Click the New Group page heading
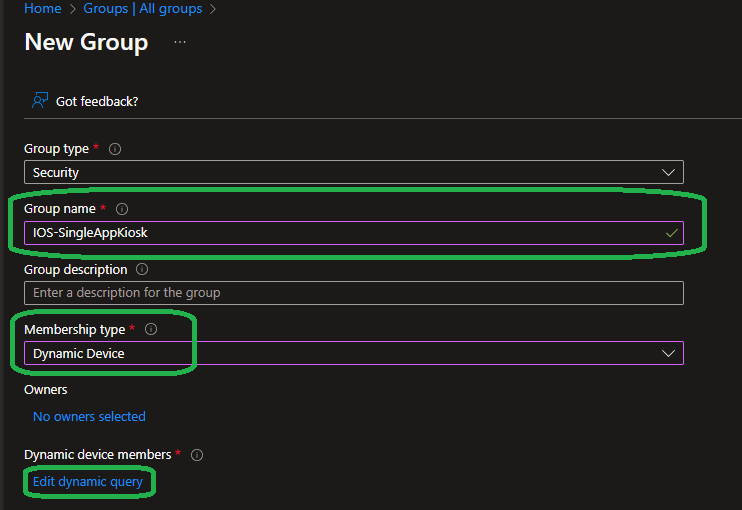The height and width of the screenshot is (510, 742). 86,42
